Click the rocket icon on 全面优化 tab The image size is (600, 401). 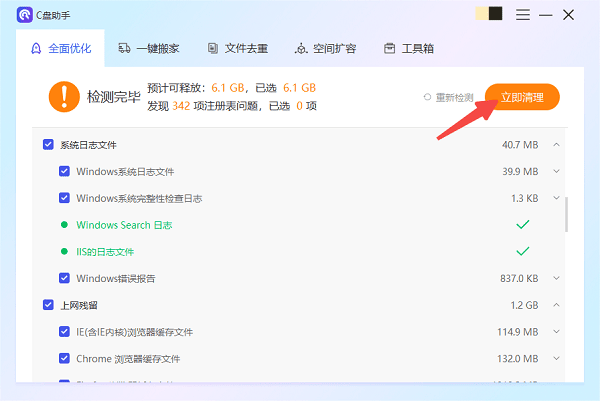pyautogui.click(x=36, y=48)
